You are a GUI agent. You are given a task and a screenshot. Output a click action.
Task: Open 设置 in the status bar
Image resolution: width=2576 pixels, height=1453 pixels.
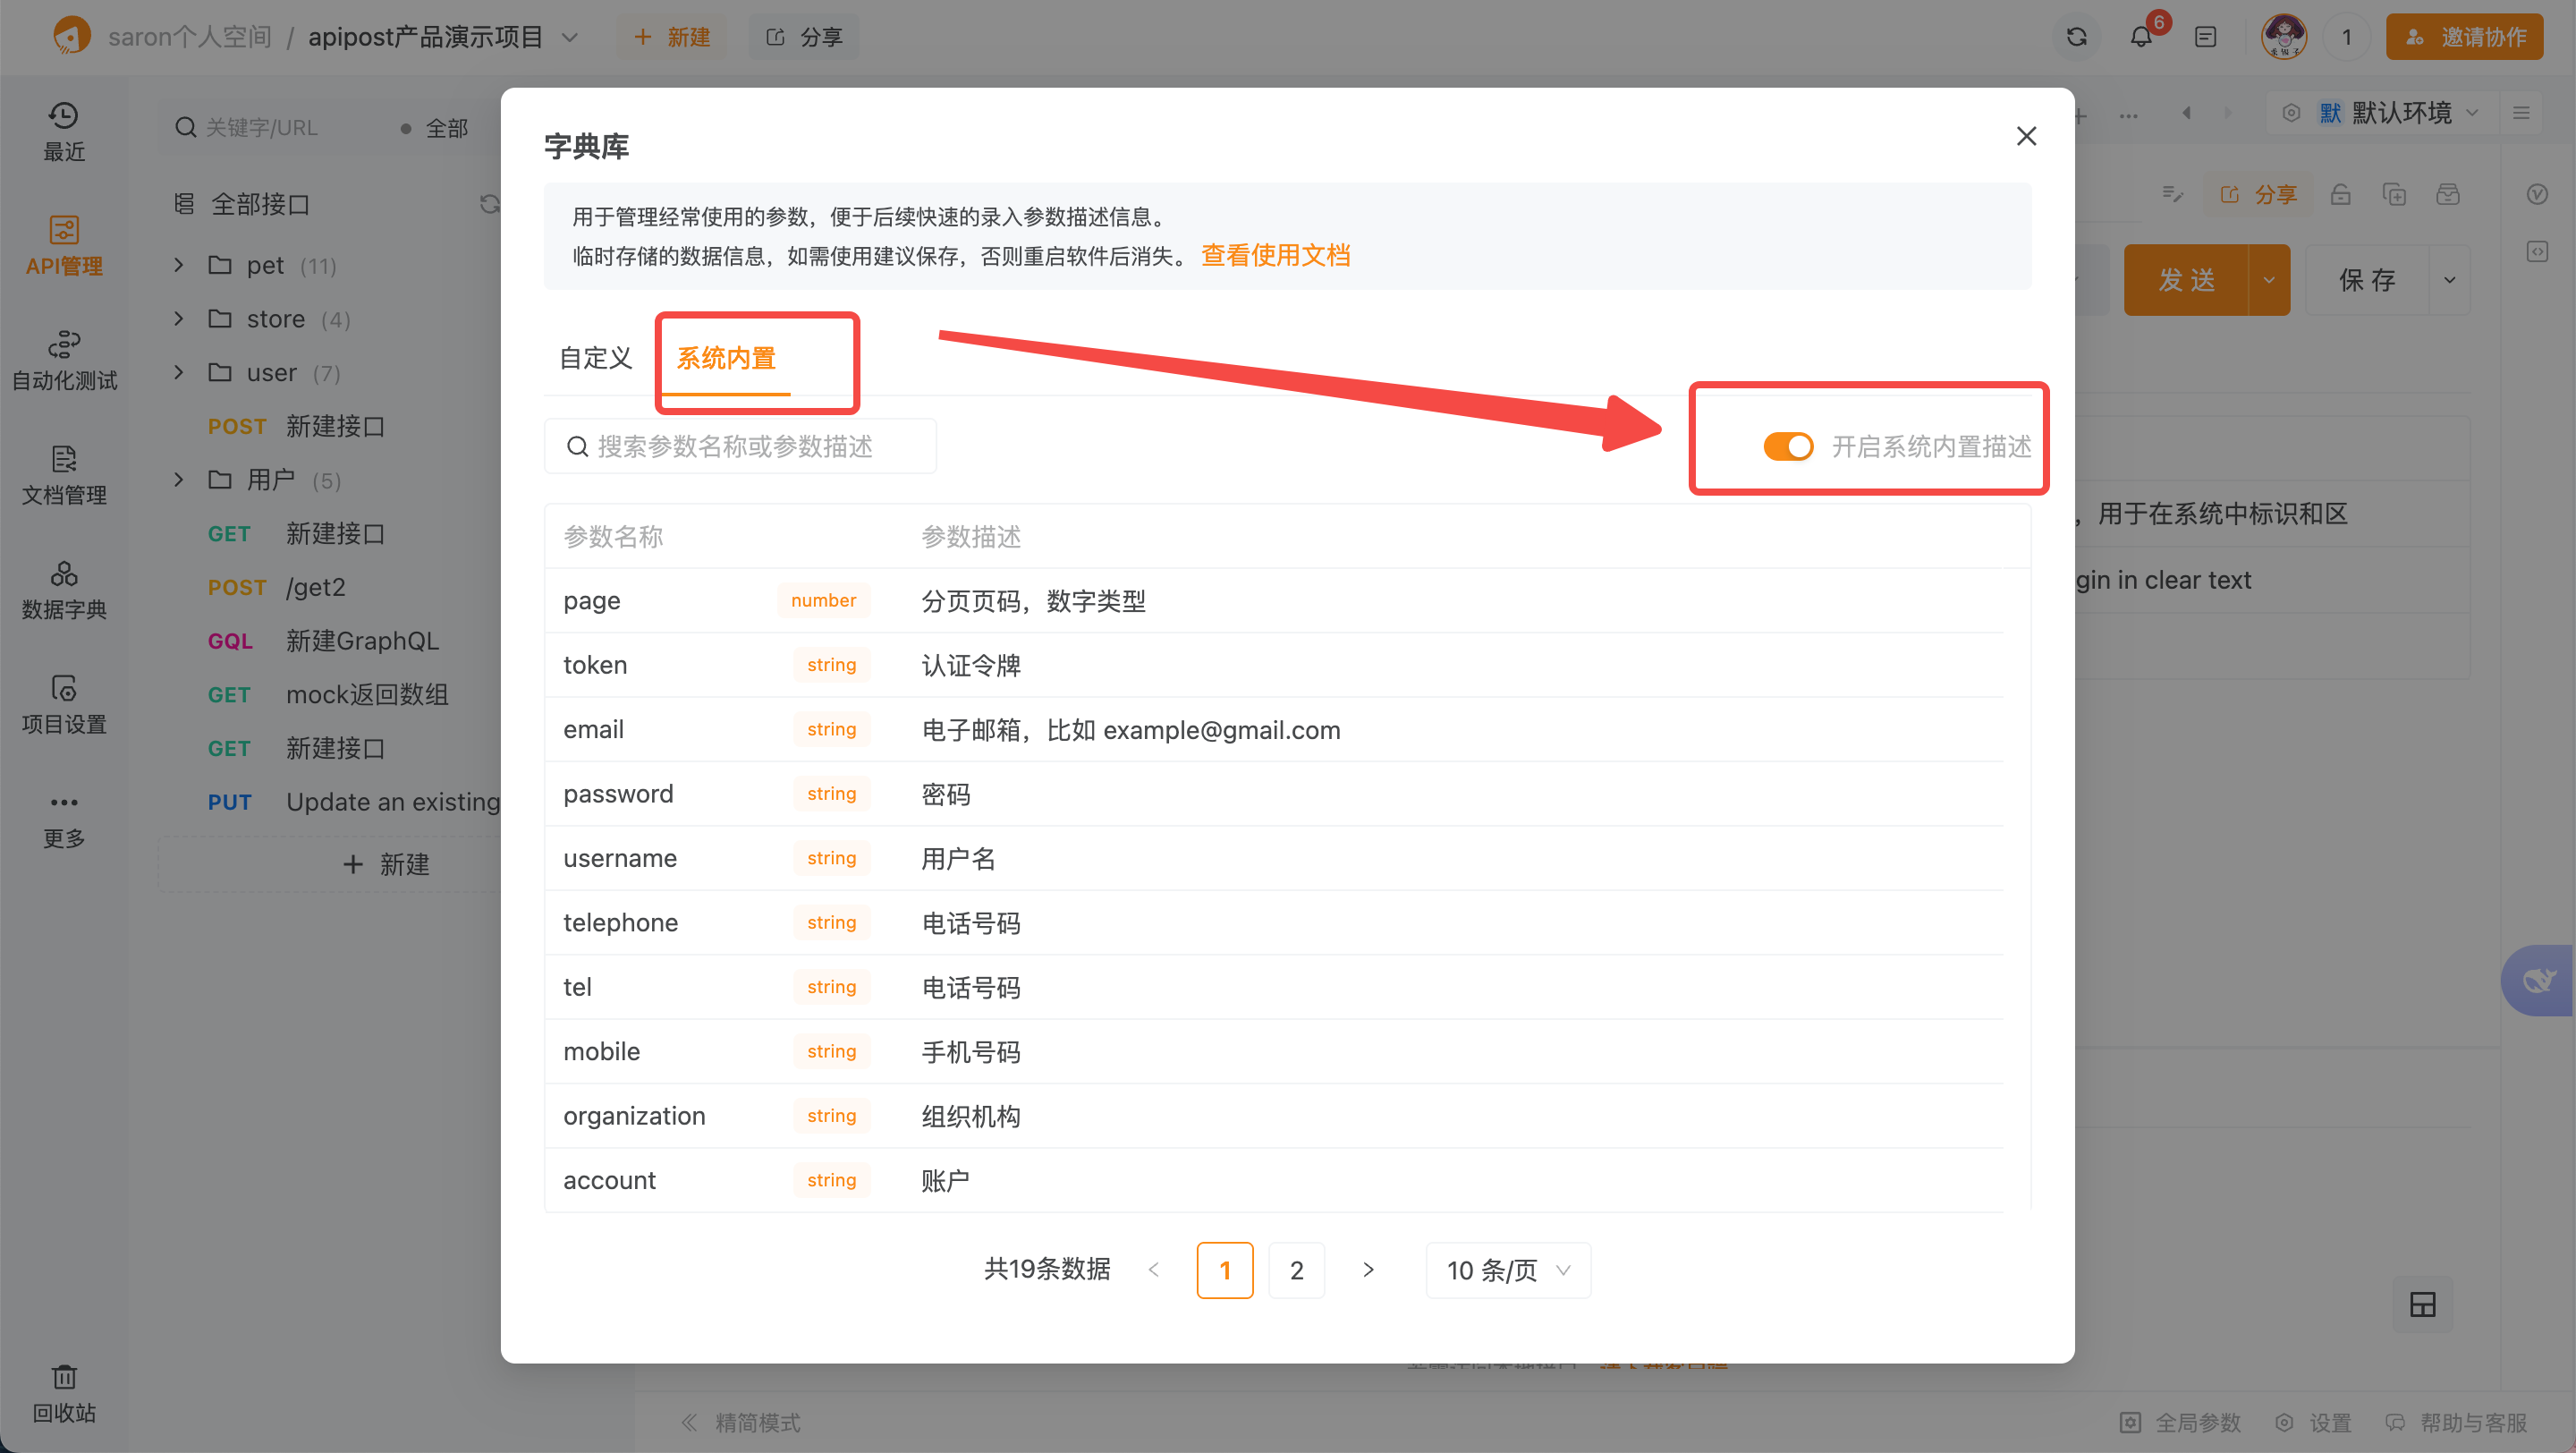point(2313,1422)
